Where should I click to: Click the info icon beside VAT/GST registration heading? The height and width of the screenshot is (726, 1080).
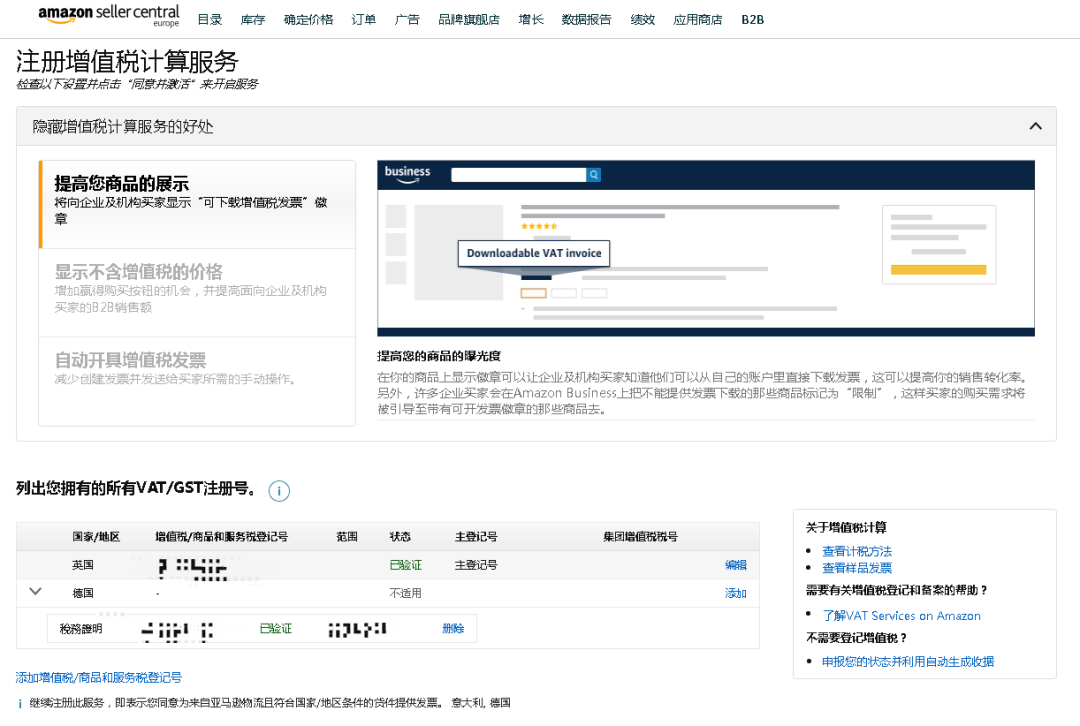[279, 490]
